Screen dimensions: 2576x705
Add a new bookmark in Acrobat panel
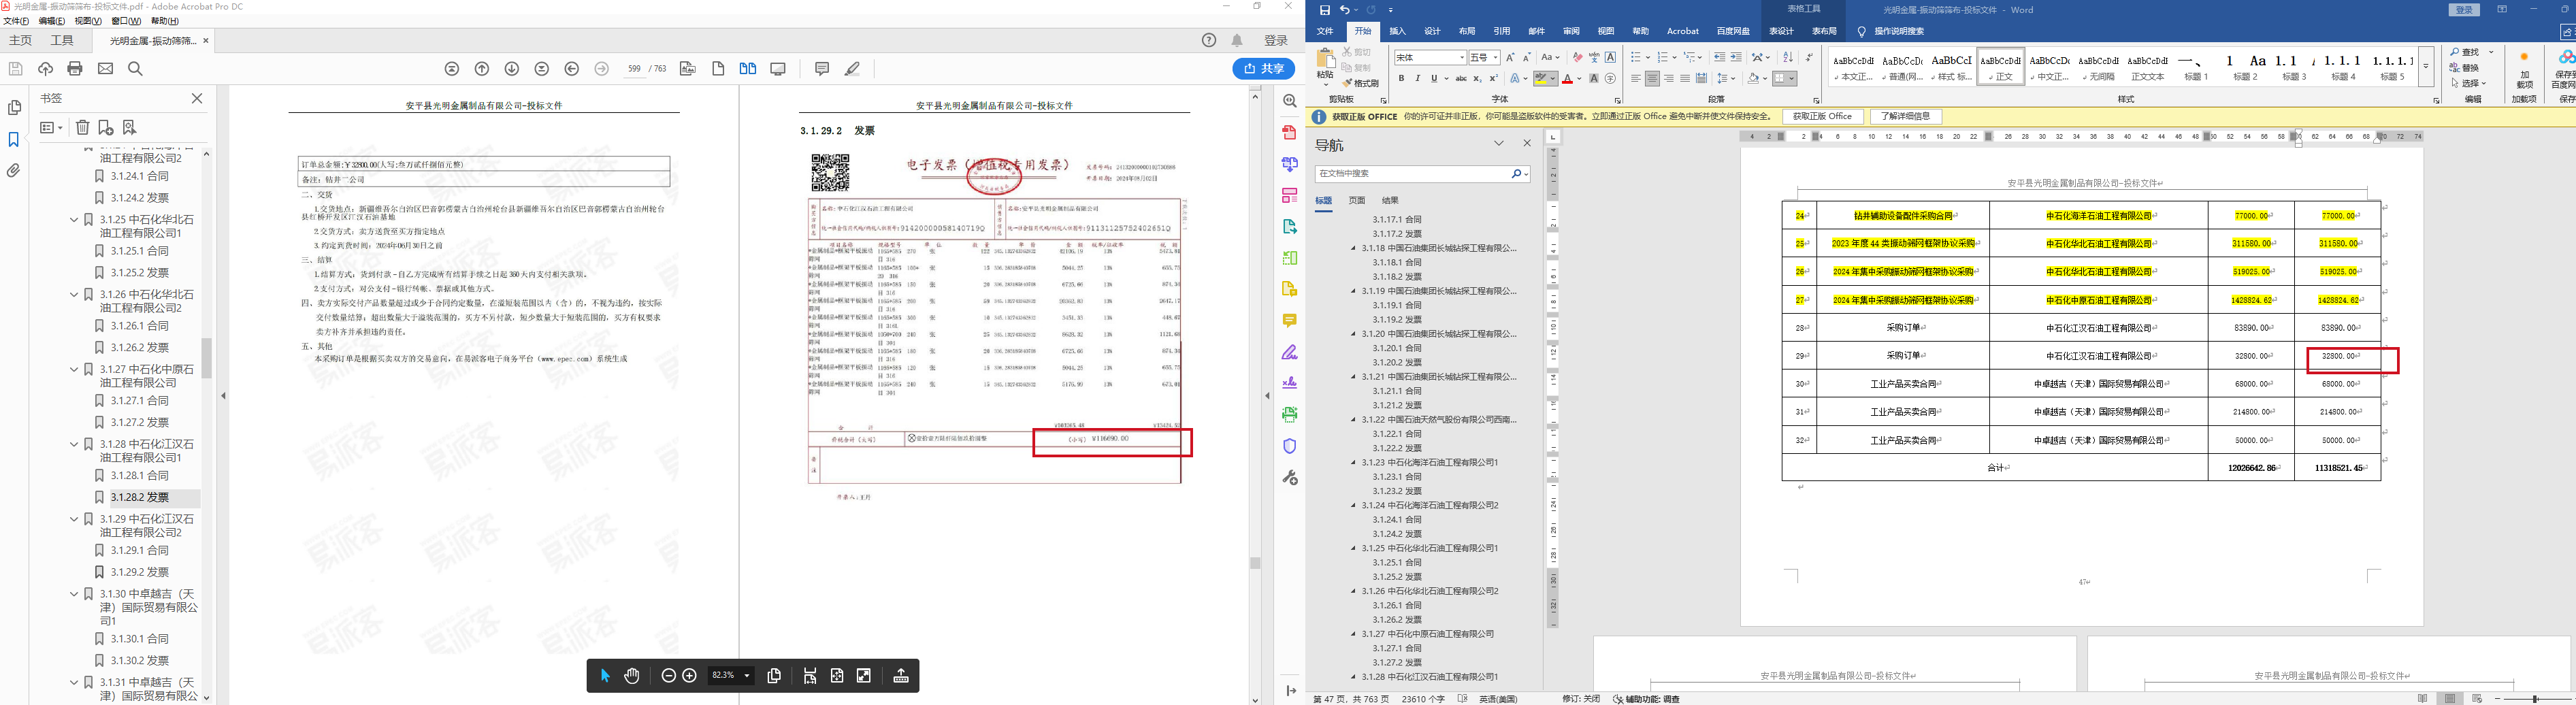[x=106, y=128]
